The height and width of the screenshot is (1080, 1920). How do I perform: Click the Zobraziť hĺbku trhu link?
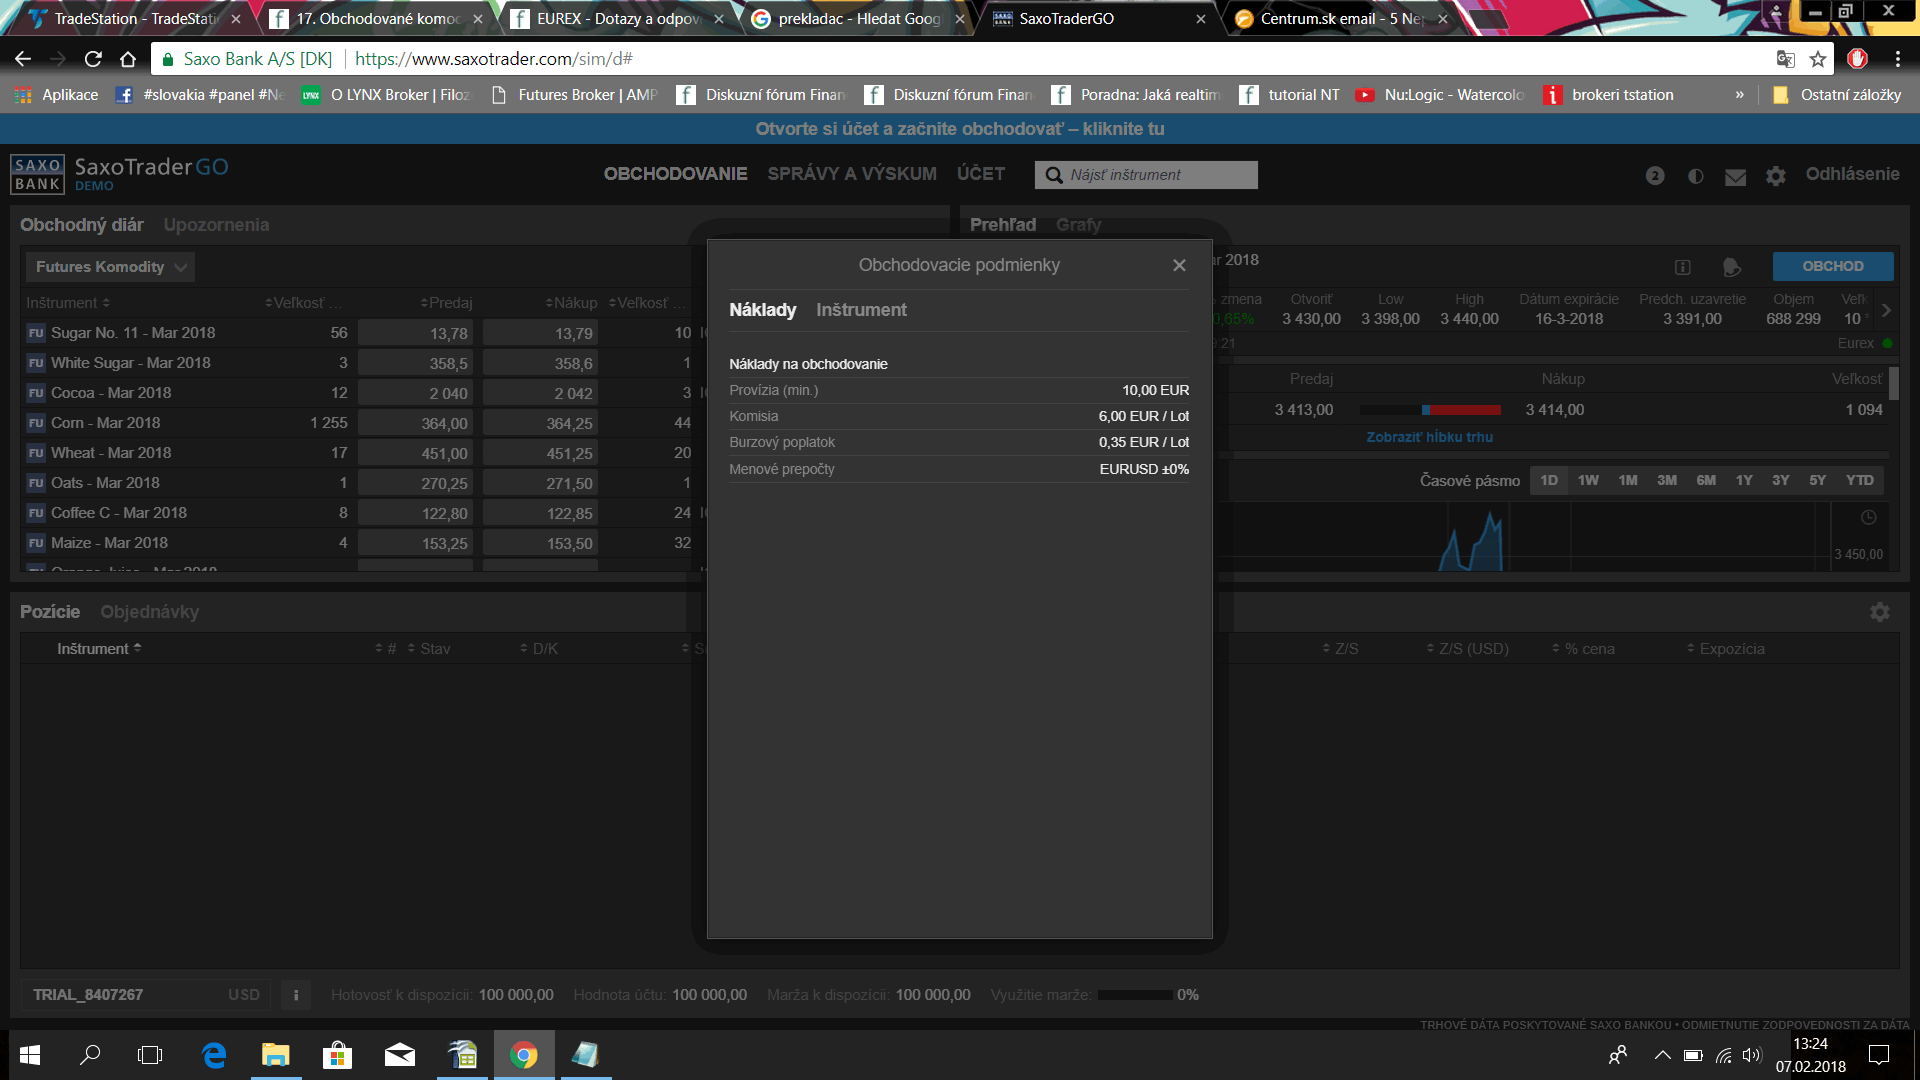point(1429,437)
